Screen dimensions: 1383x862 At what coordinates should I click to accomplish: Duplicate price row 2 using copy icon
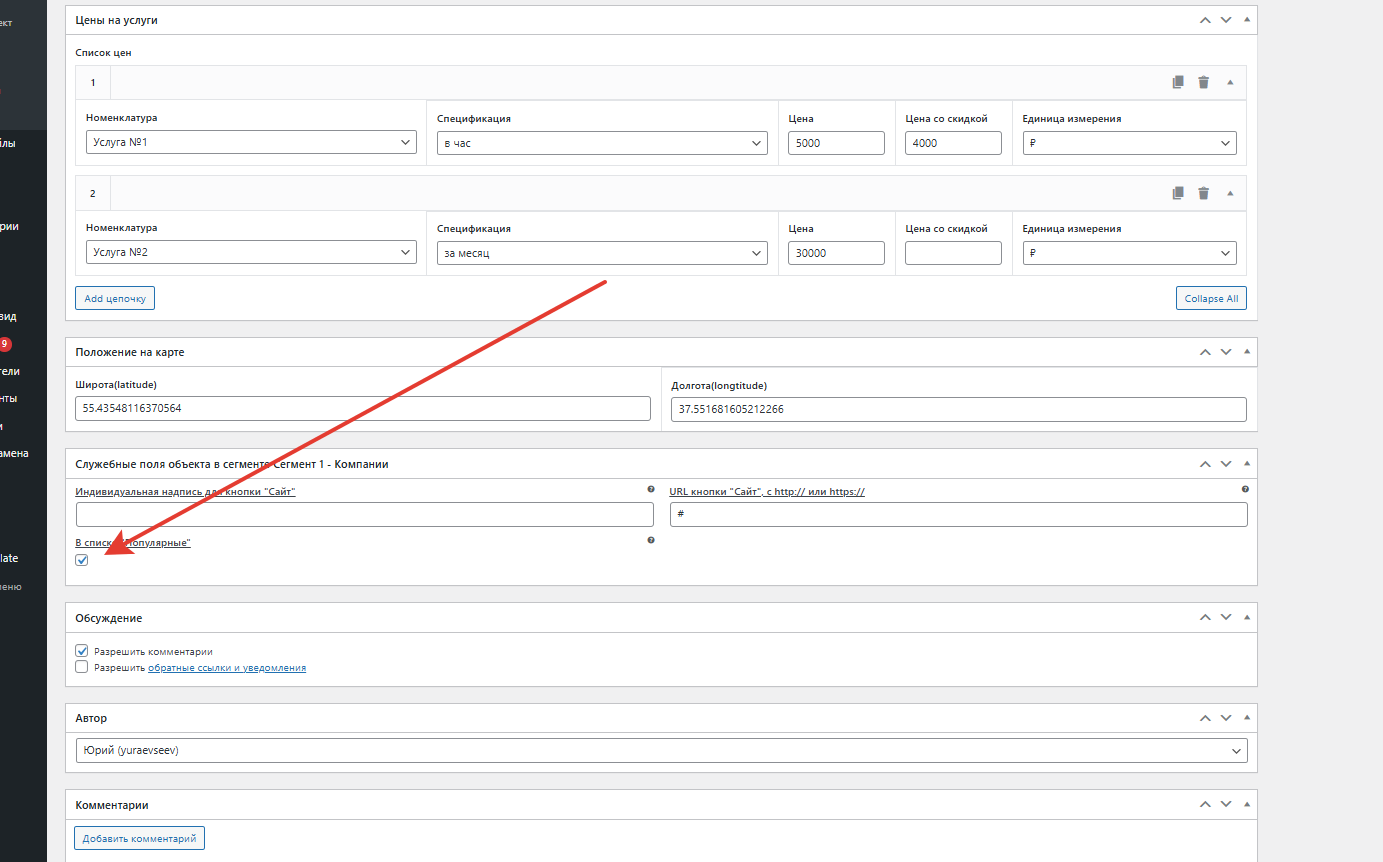tap(1178, 193)
